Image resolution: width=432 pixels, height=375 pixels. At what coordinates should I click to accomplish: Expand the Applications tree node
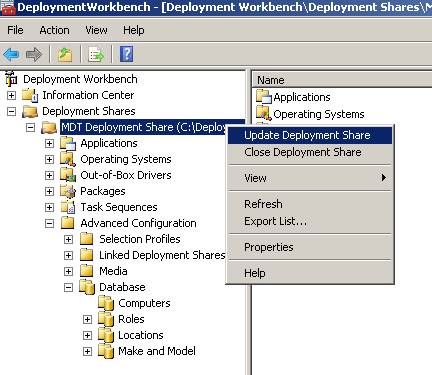(x=49, y=143)
